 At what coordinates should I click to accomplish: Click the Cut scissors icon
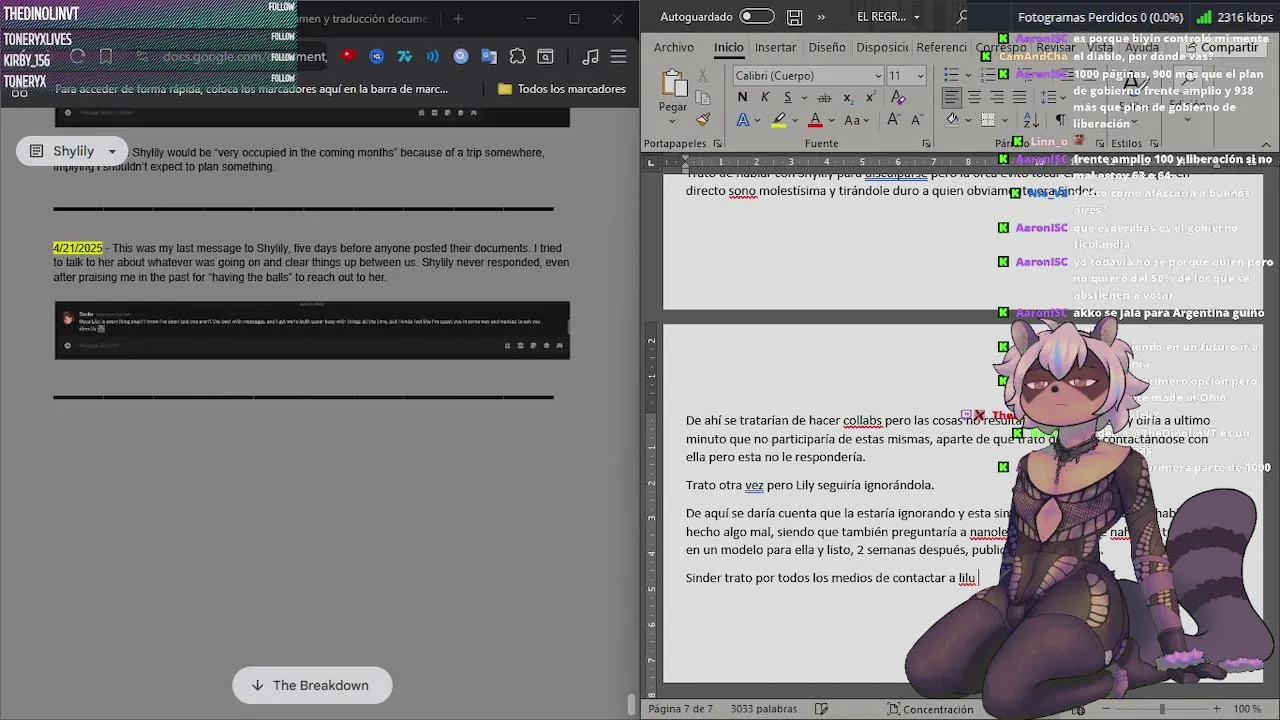pyautogui.click(x=703, y=75)
